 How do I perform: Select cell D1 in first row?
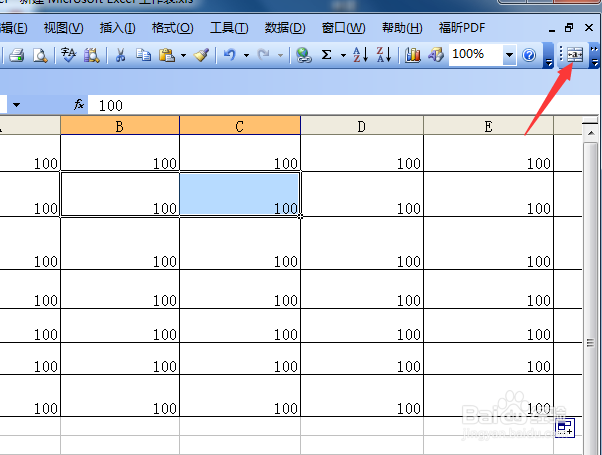click(362, 153)
